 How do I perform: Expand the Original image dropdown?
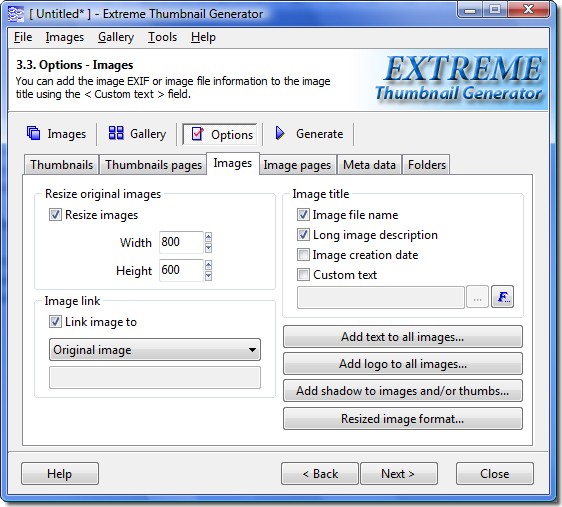pos(155,350)
